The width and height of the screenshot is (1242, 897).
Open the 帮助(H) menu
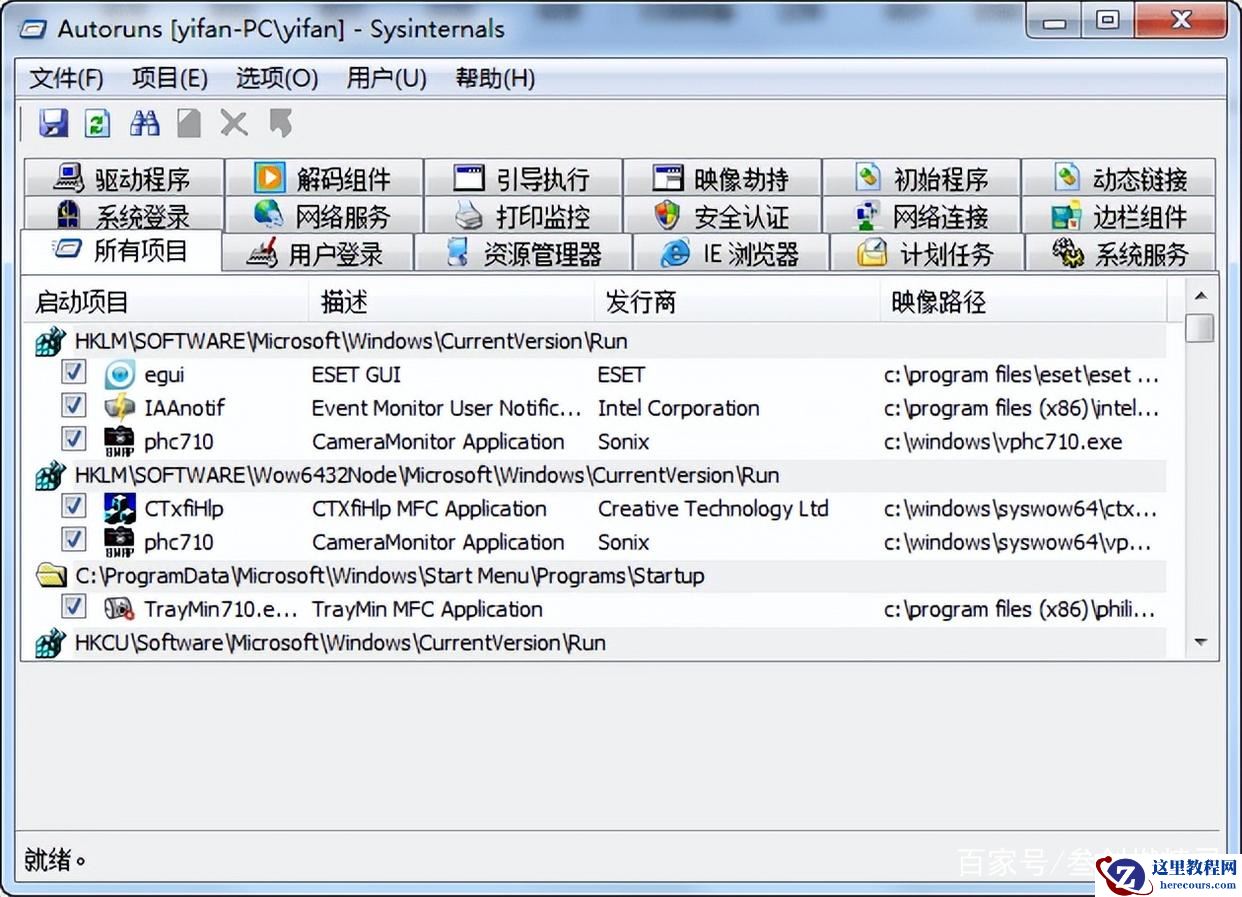click(x=495, y=78)
